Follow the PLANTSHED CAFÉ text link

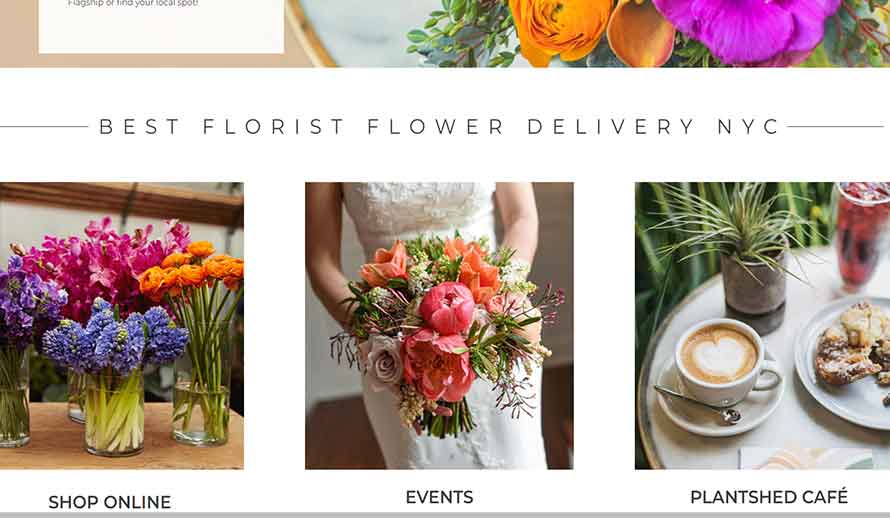point(769,497)
